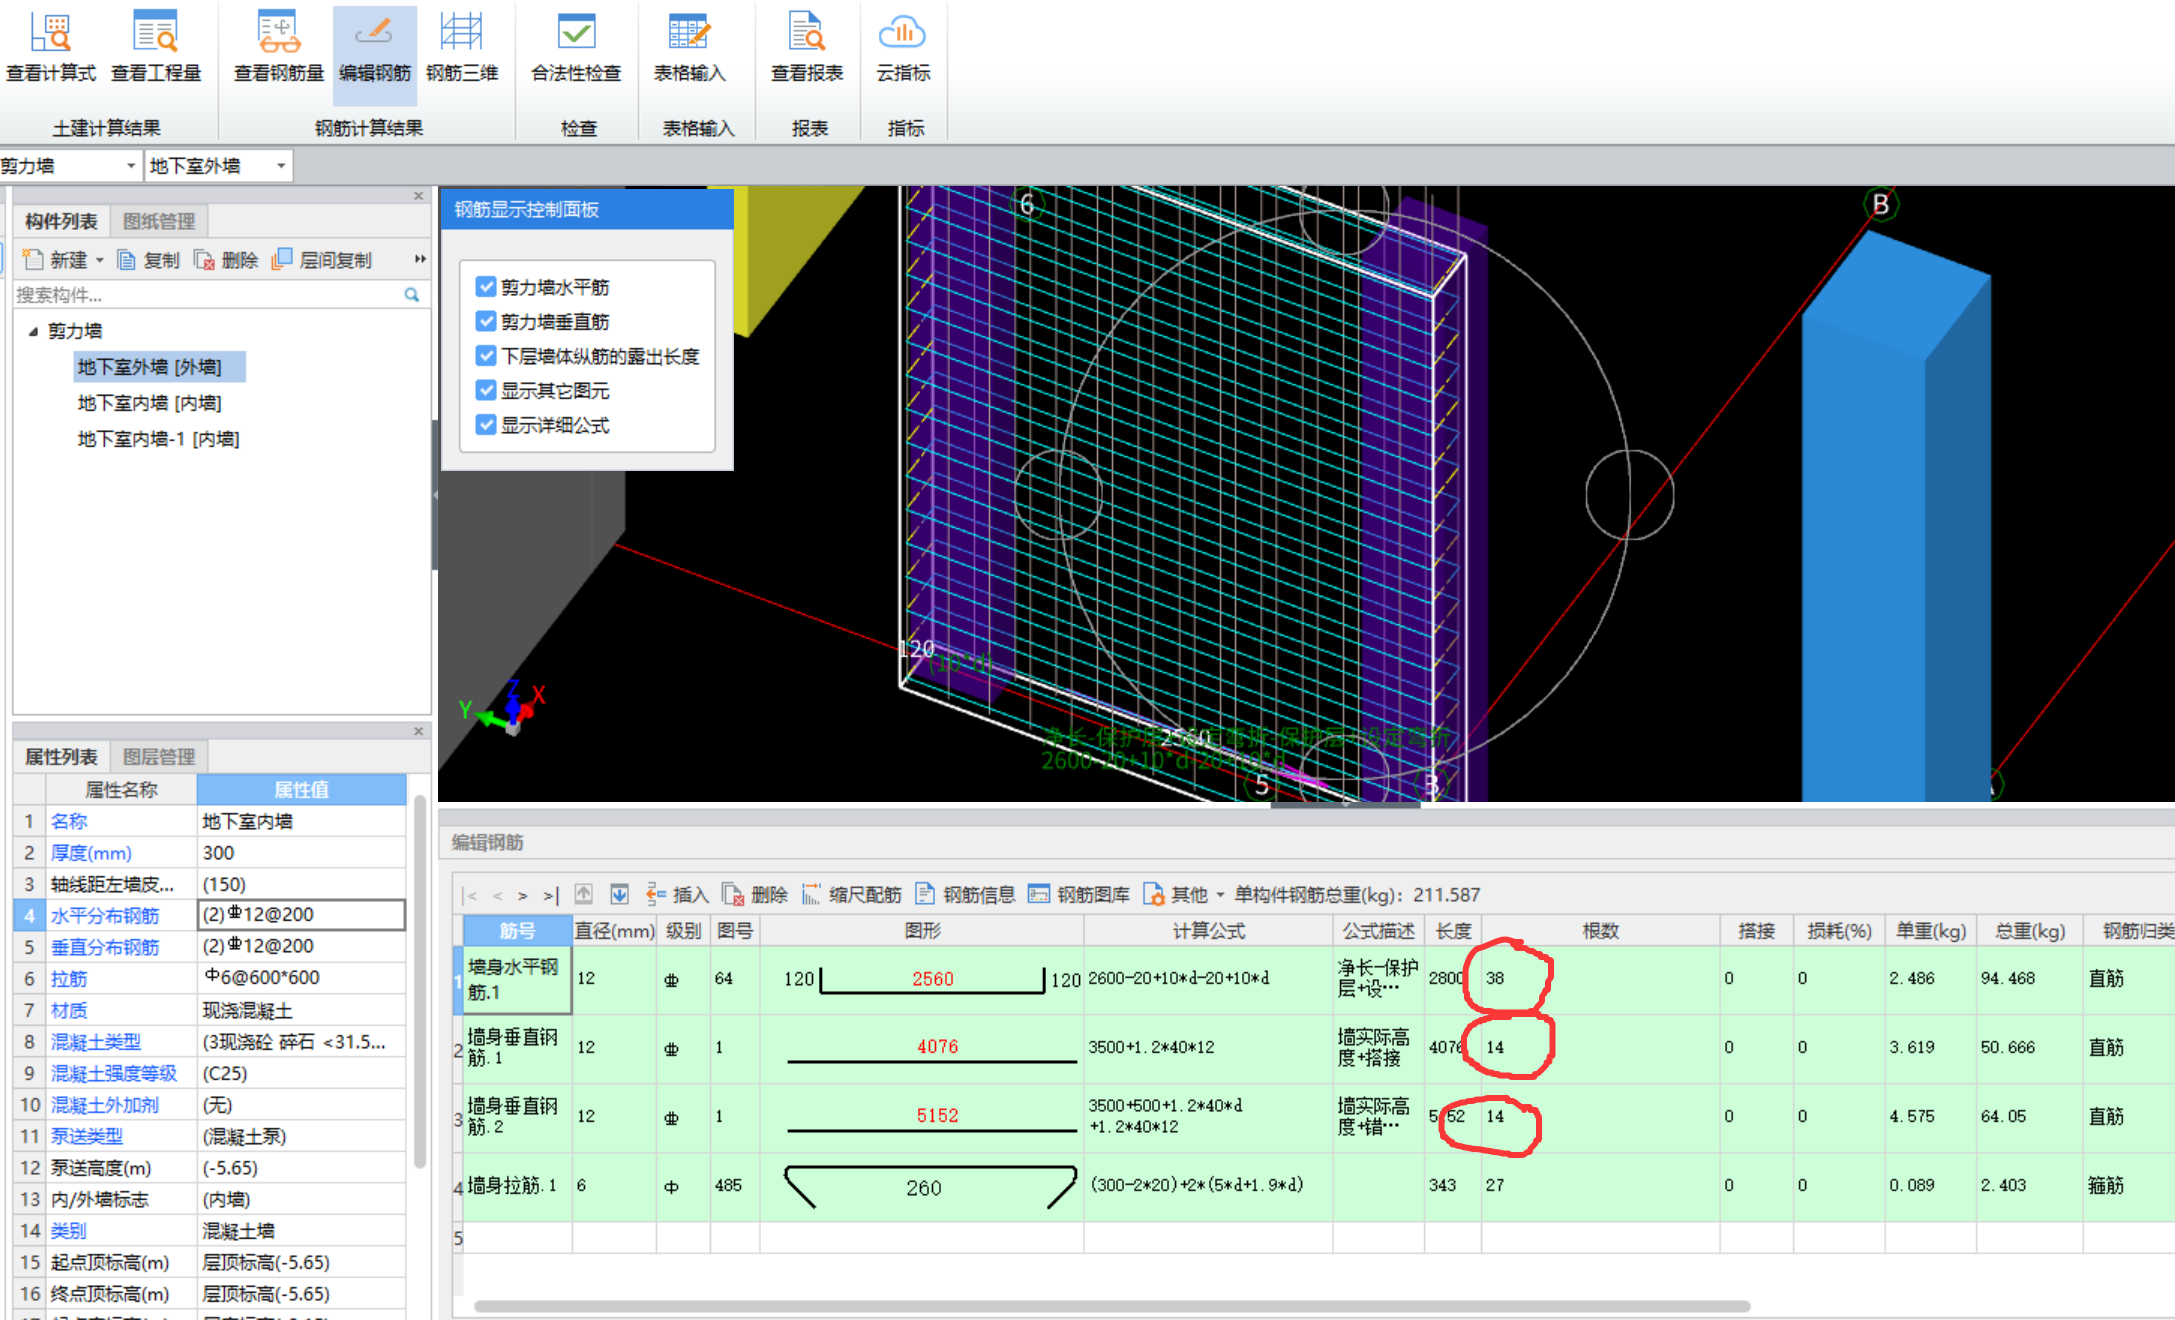The height and width of the screenshot is (1320, 2175).
Task: Go to first rebar row arrow
Action: pyautogui.click(x=471, y=895)
